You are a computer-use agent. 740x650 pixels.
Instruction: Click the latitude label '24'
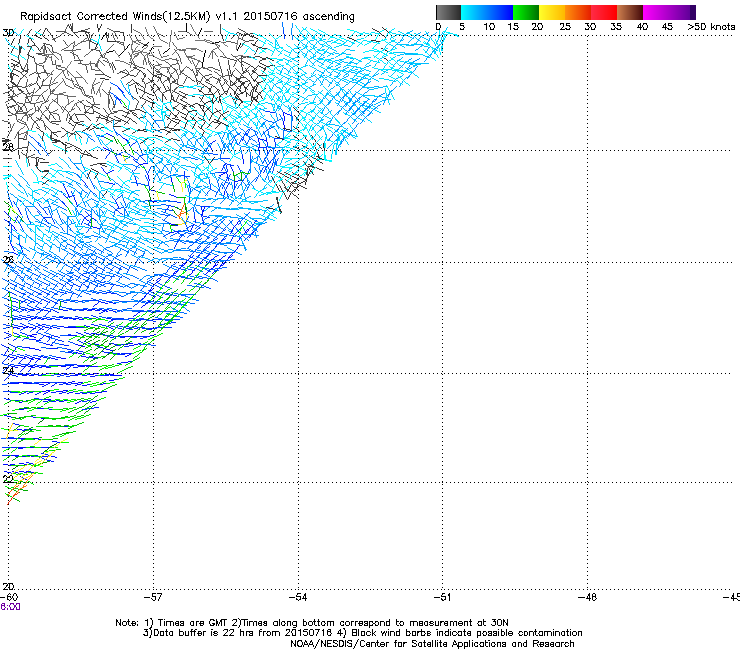[x=8, y=370]
